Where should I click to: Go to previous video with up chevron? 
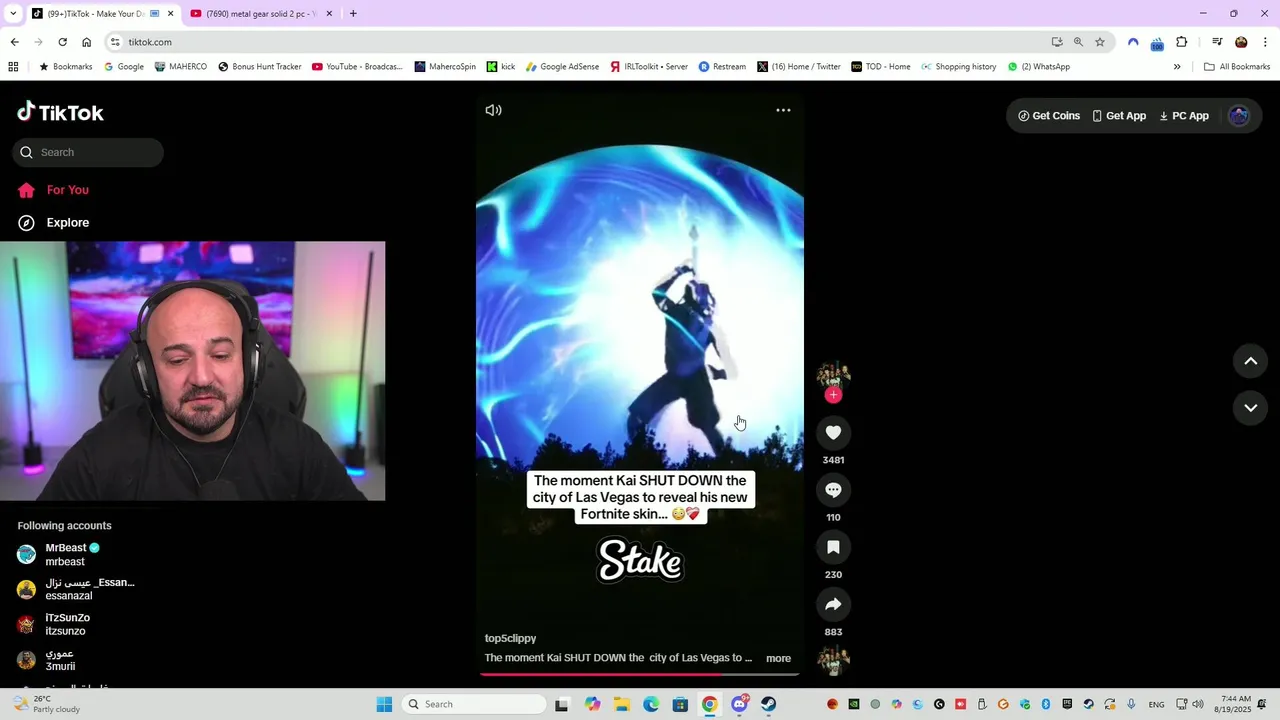click(1250, 361)
